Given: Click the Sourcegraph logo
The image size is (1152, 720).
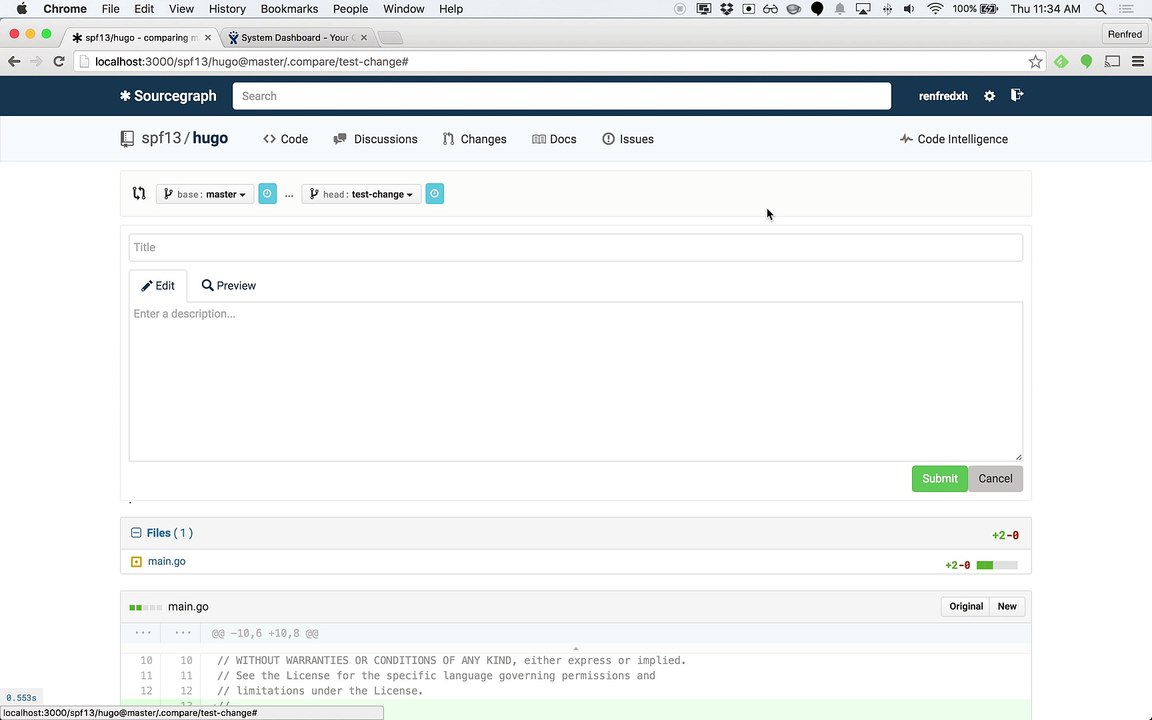Looking at the screenshot, I should (x=168, y=96).
